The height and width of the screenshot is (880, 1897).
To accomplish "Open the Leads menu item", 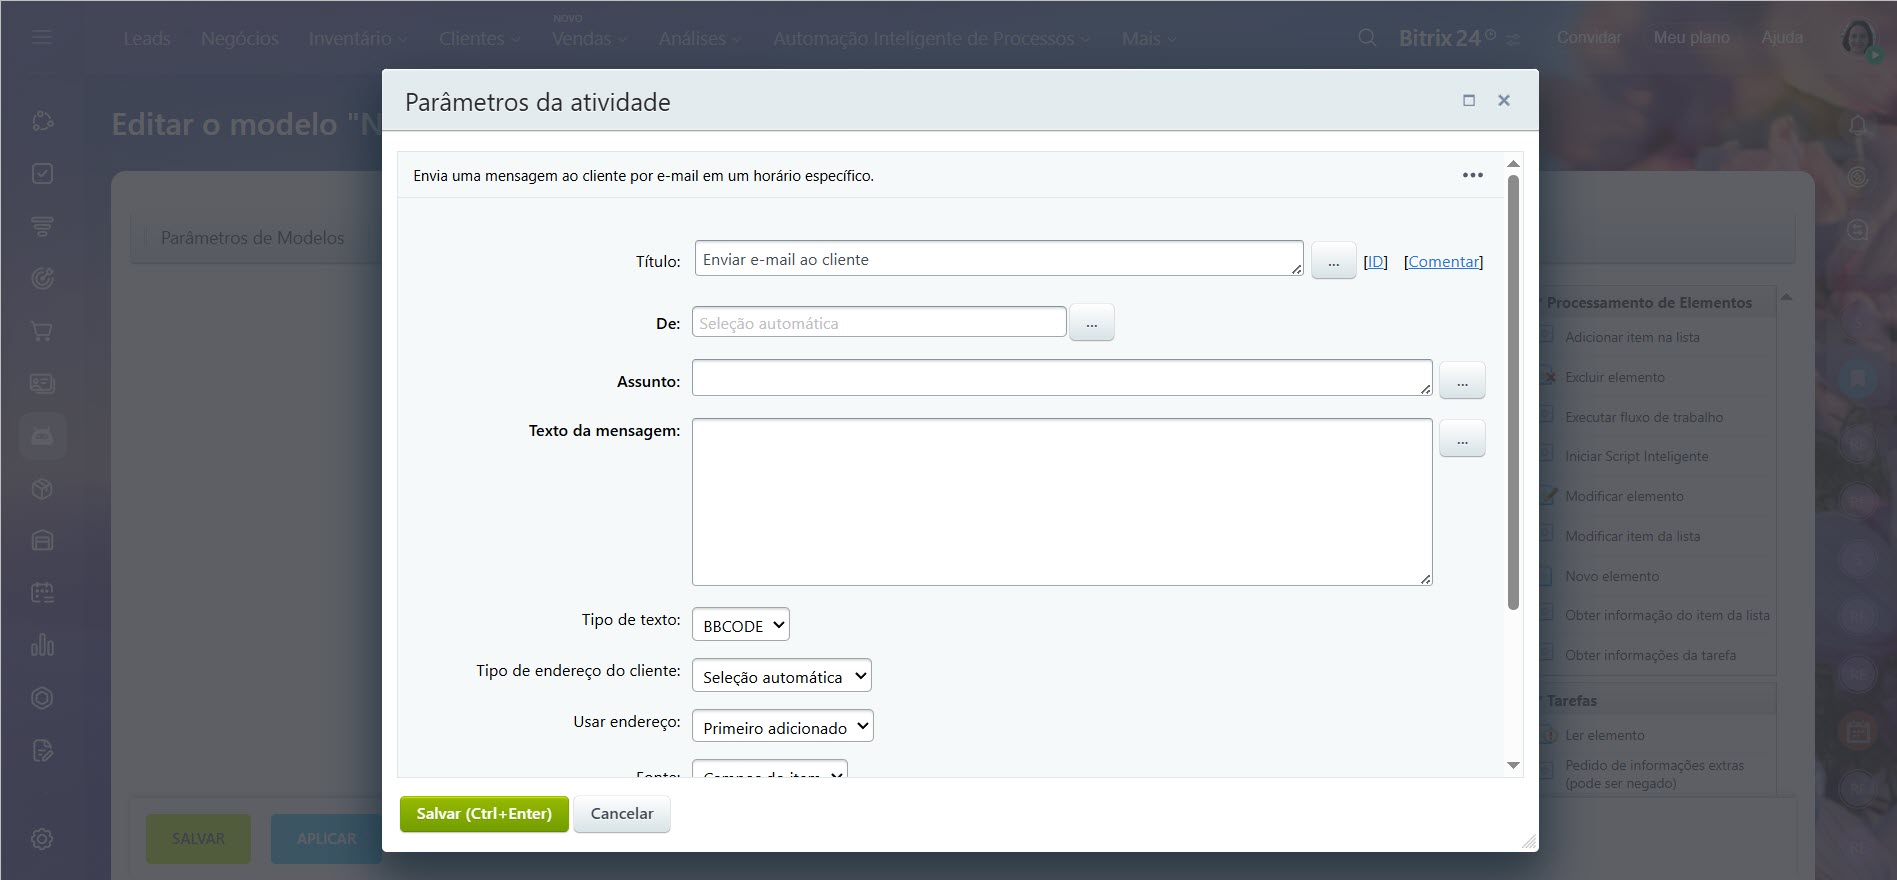I will click(x=147, y=38).
